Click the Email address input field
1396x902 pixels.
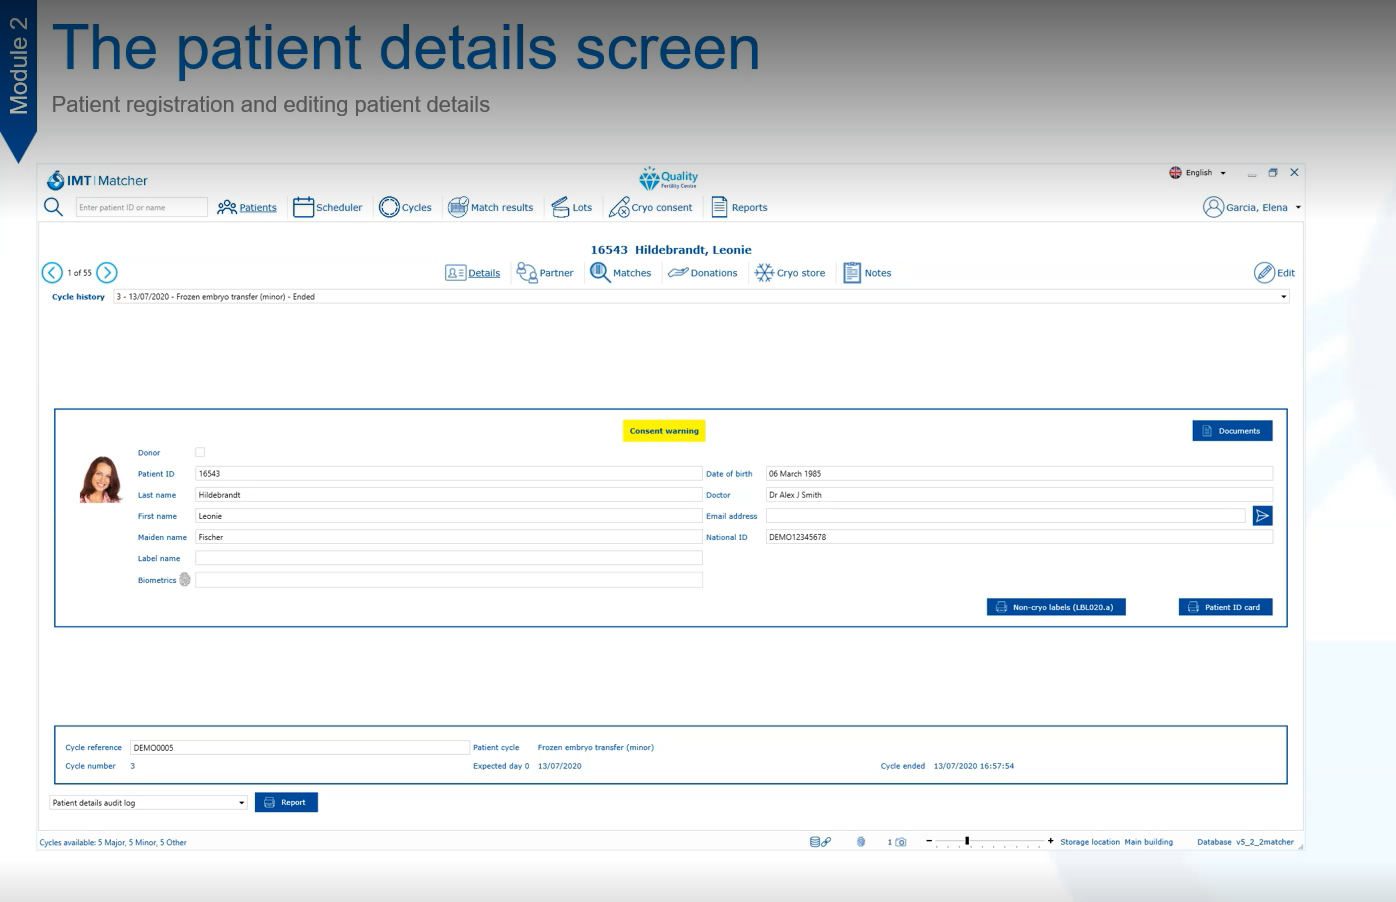(x=1005, y=516)
